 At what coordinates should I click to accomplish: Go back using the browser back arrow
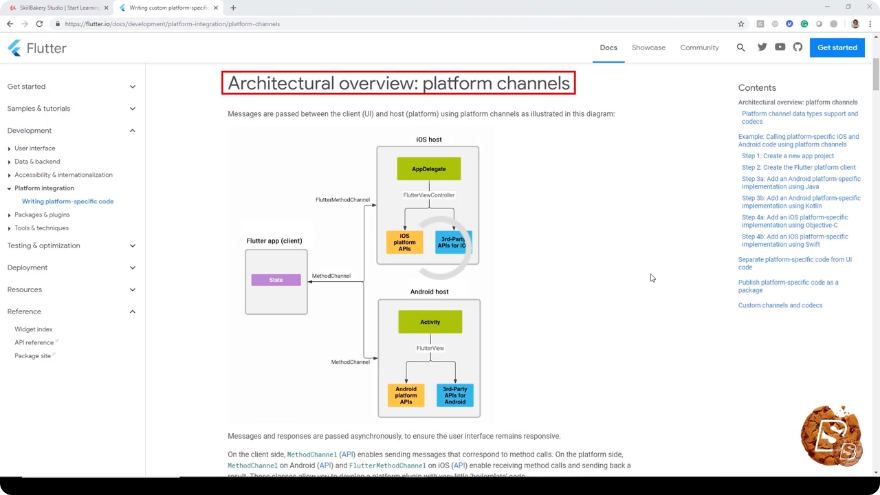pos(10,24)
